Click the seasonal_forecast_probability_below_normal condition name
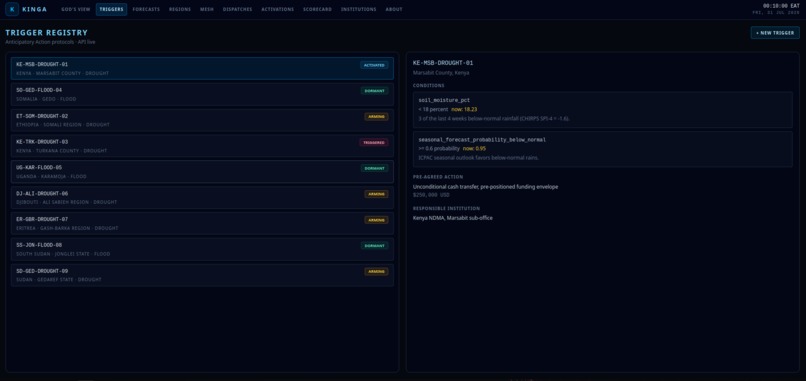806x381 pixels. [482, 139]
